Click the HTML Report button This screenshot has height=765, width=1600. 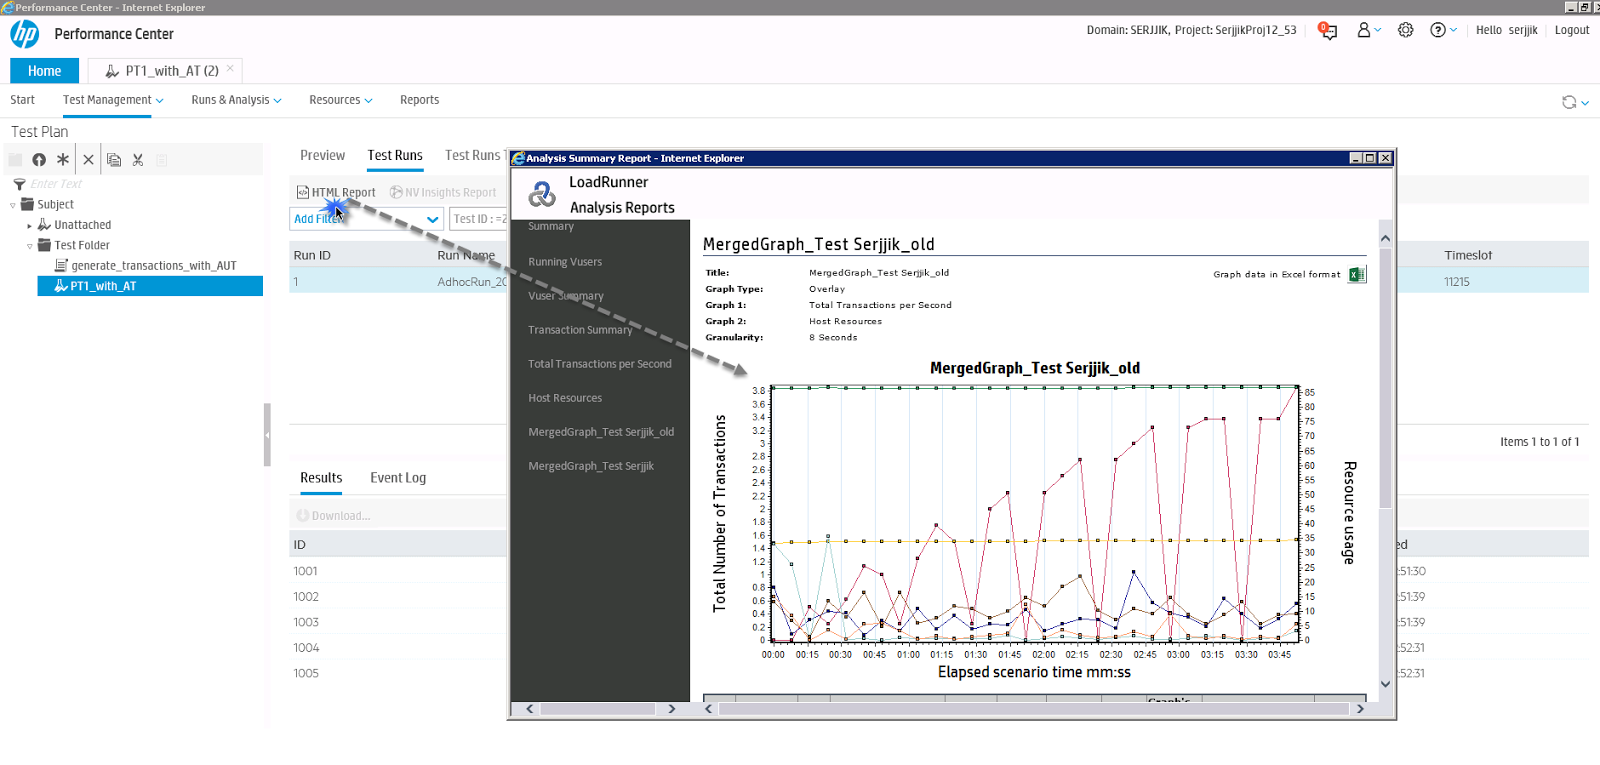pyautogui.click(x=336, y=193)
